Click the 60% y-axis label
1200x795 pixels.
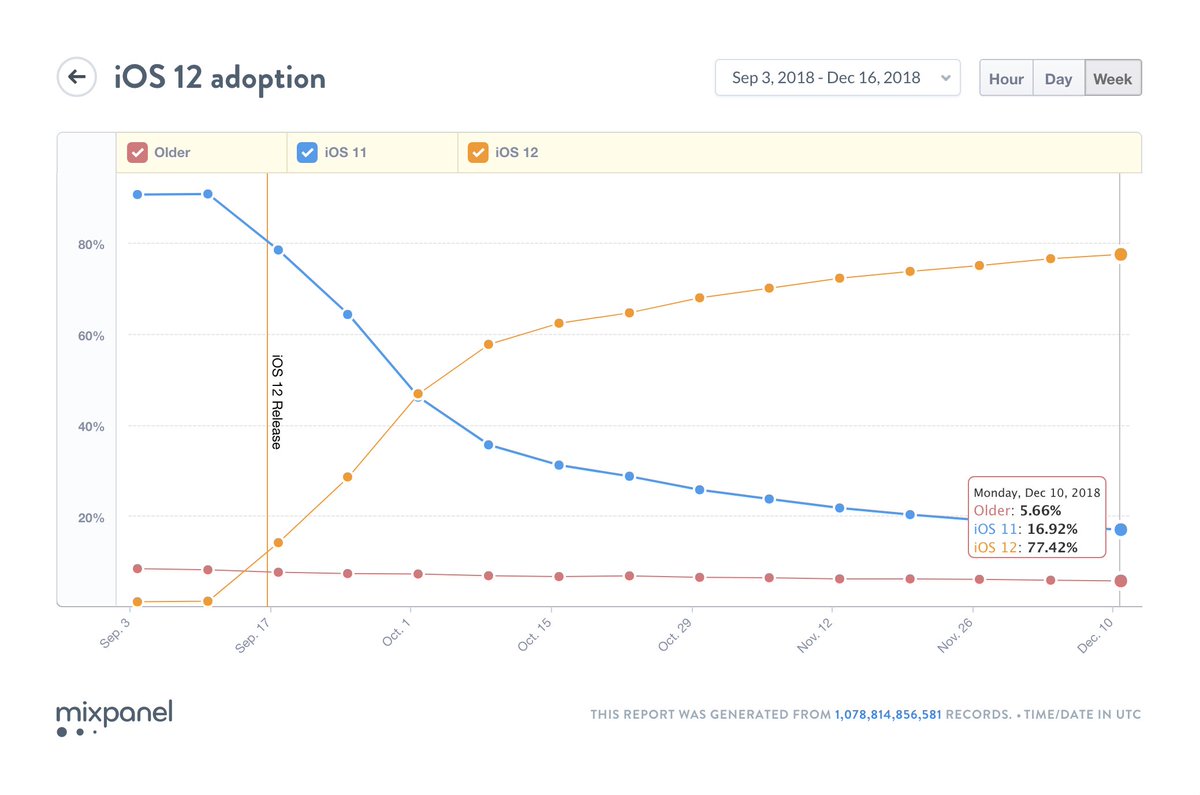(90, 335)
